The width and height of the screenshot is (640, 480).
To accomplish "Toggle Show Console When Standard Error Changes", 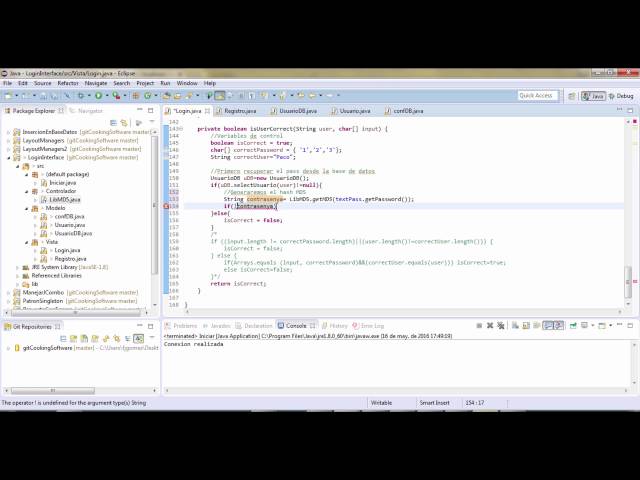I will coord(559,325).
